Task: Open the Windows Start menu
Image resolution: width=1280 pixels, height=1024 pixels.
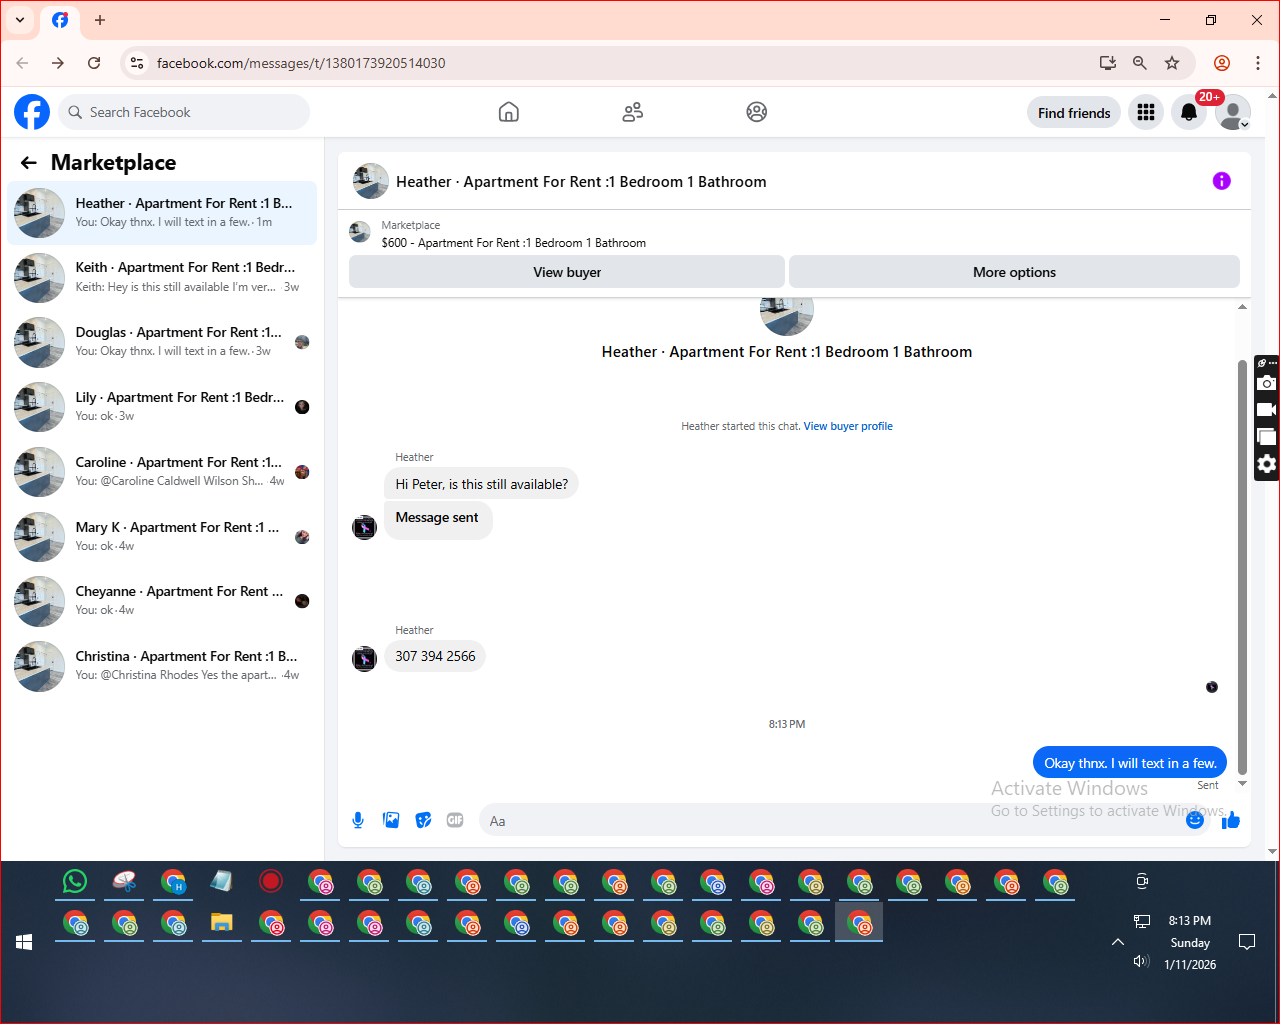Action: click(25, 942)
